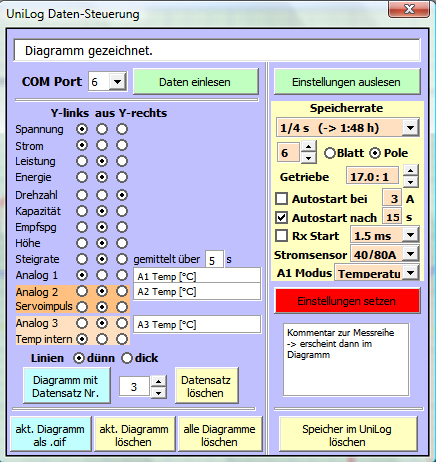Image resolution: width=436 pixels, height=462 pixels.
Task: Click alle Diagramme löschen button
Action: [x=220, y=435]
